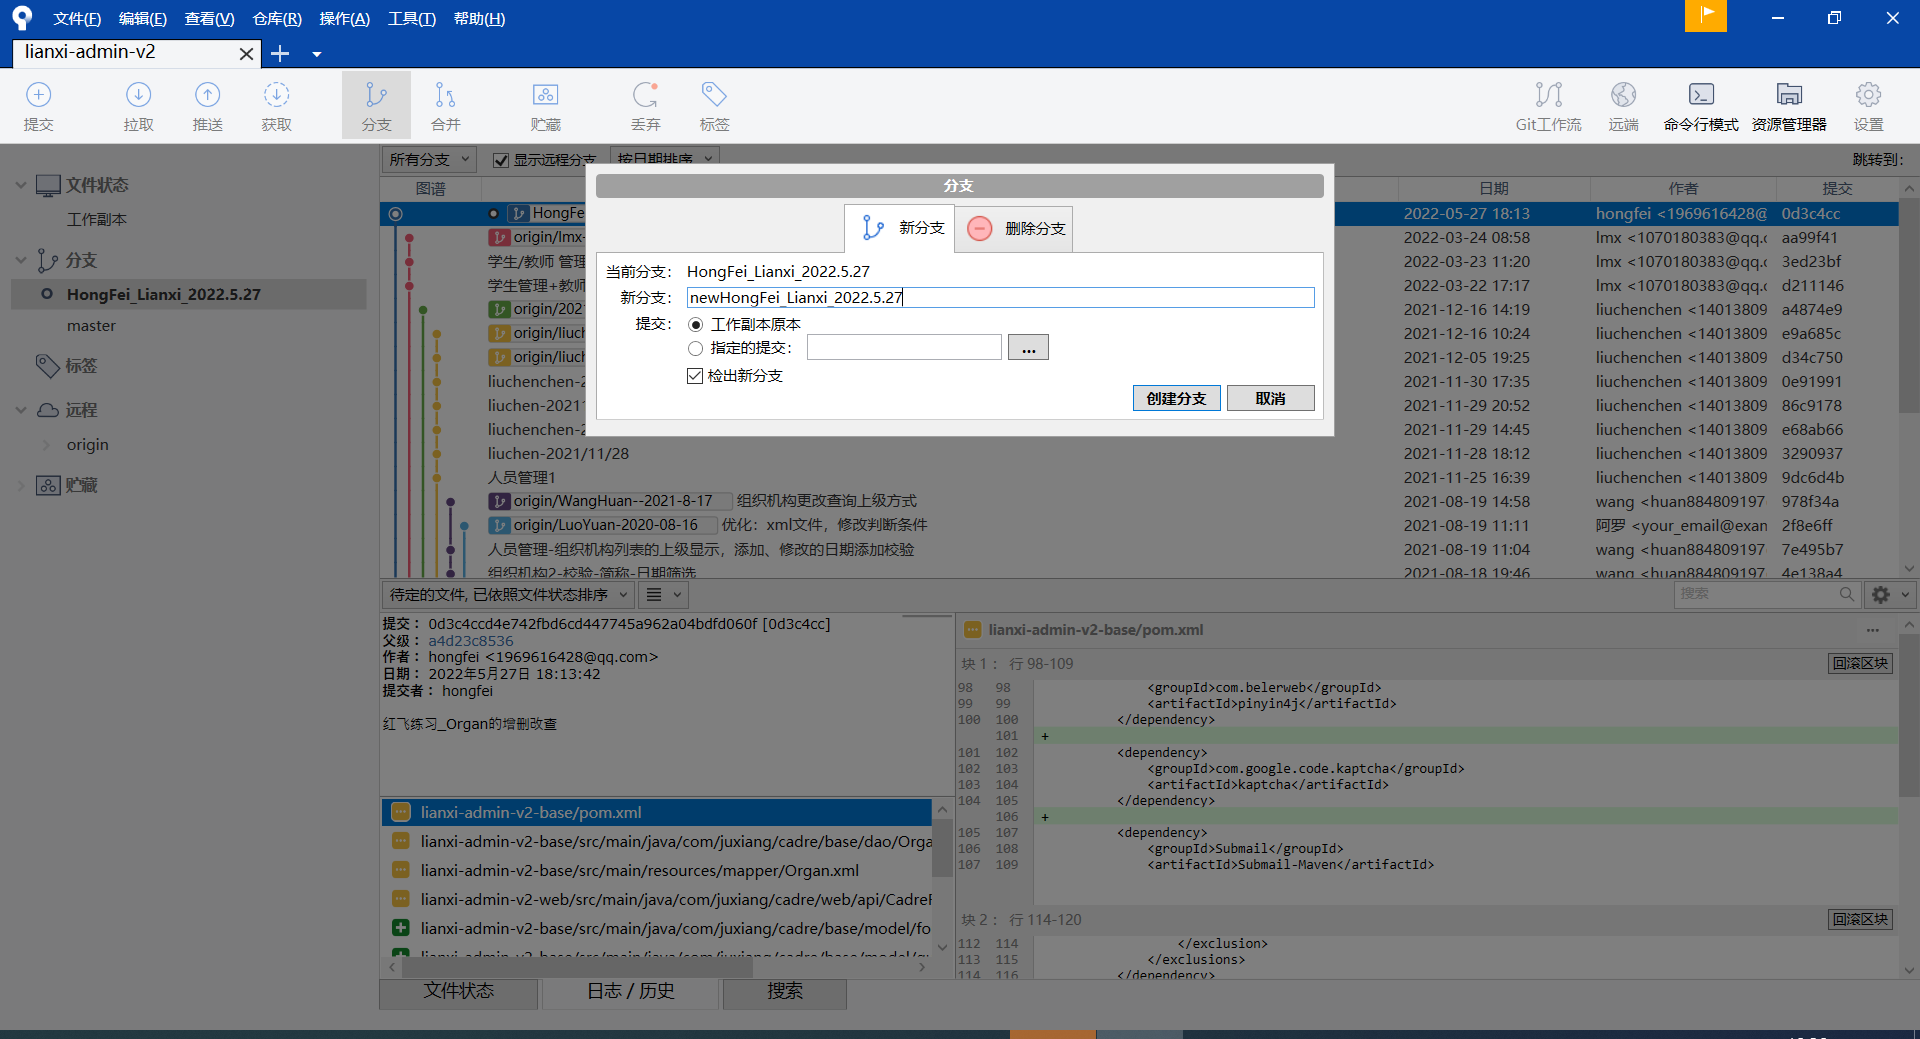
Task: Open the command line mode (命令行模式)
Action: 1701,106
